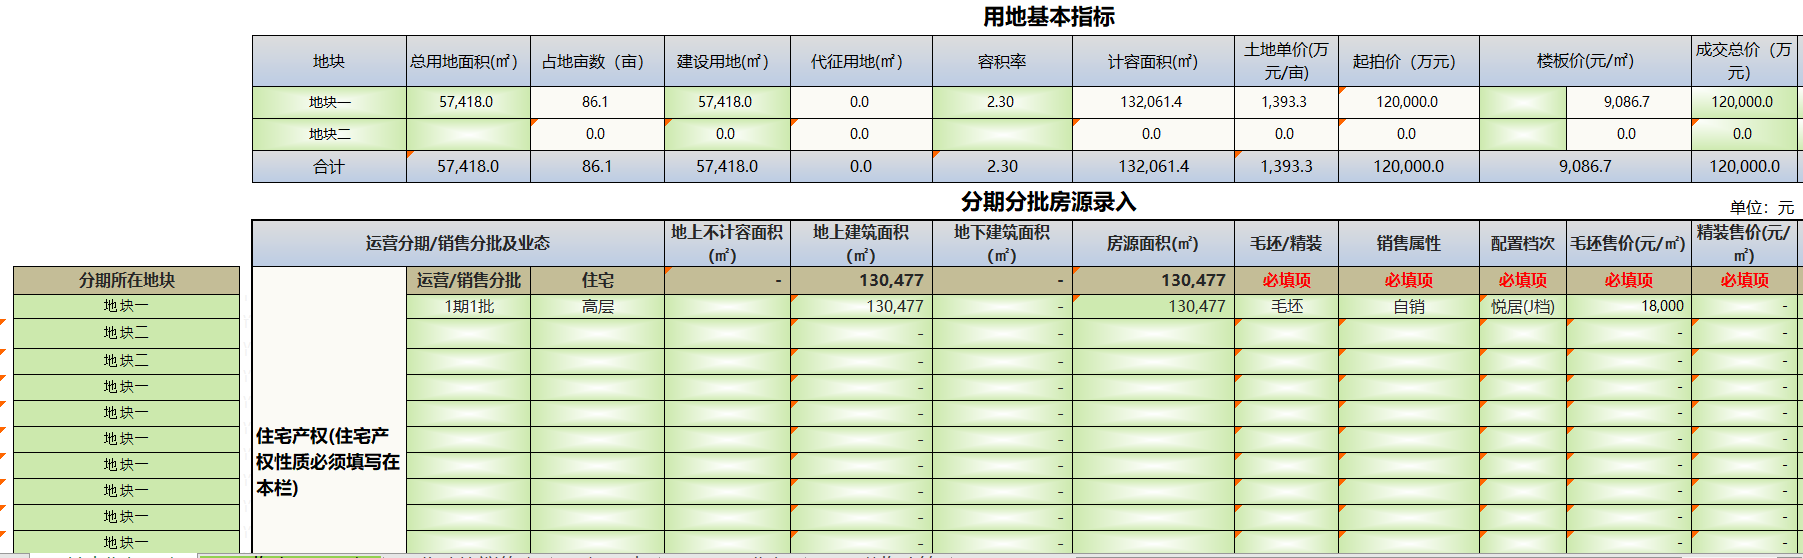Select the 土地单价 value 1,393.3 for 地块一
This screenshot has width=1803, height=558.
coord(1285,102)
